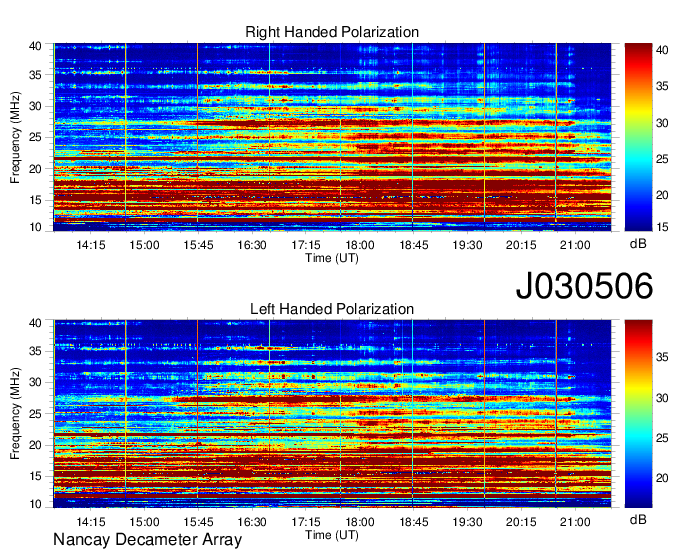Click 14:15 time tick of Left Handed plot

tap(91, 521)
